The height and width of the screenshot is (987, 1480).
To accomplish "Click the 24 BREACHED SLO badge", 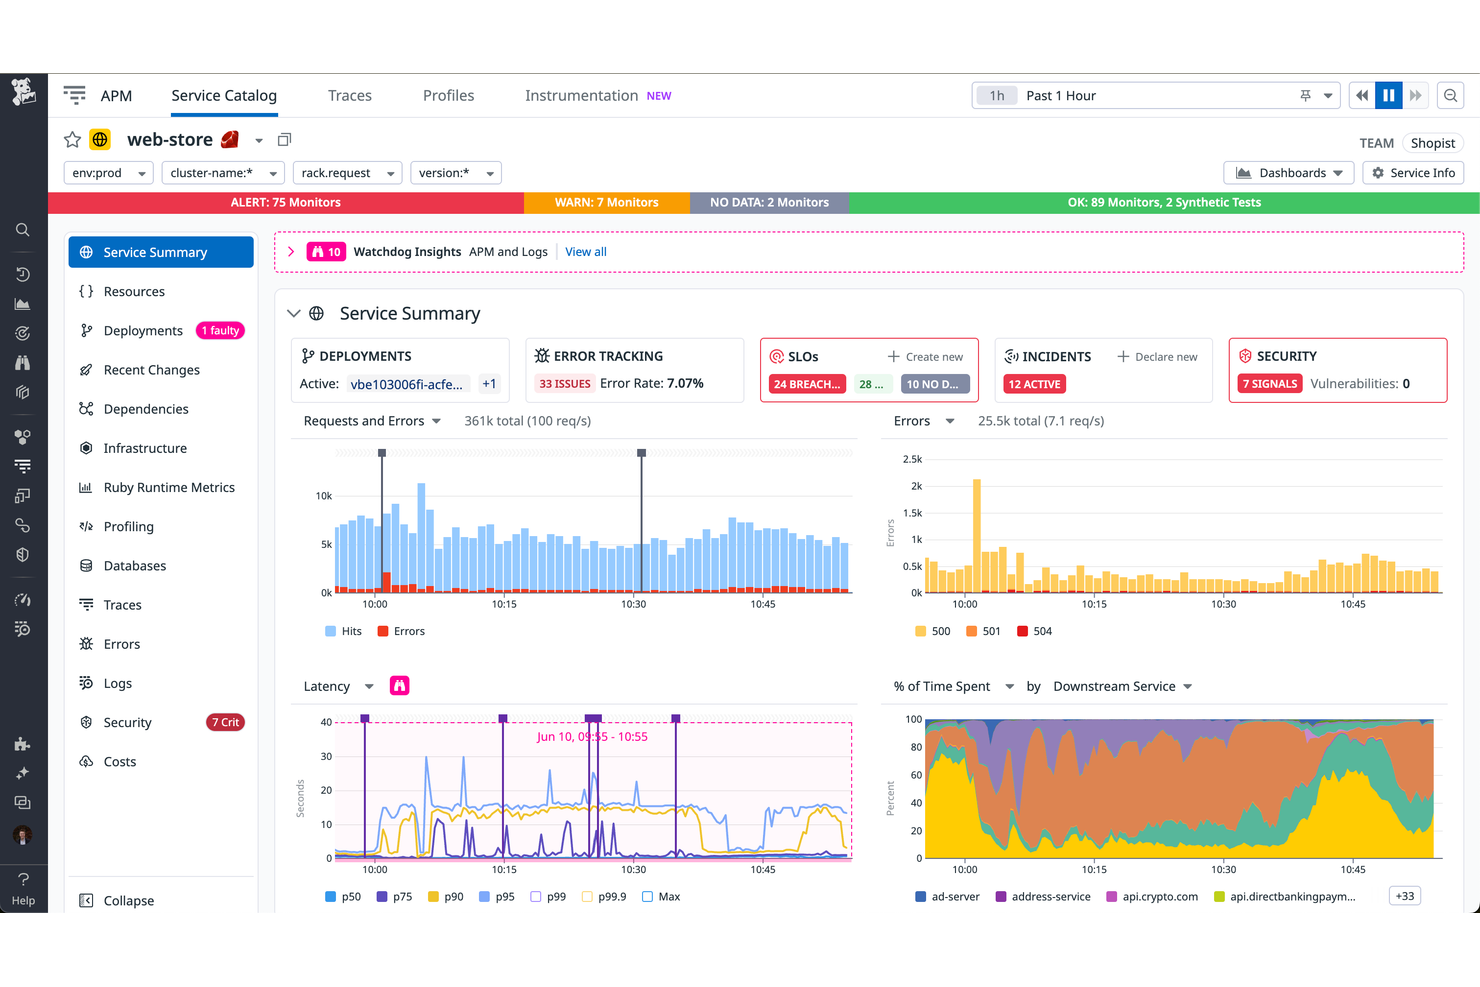I will coord(806,383).
